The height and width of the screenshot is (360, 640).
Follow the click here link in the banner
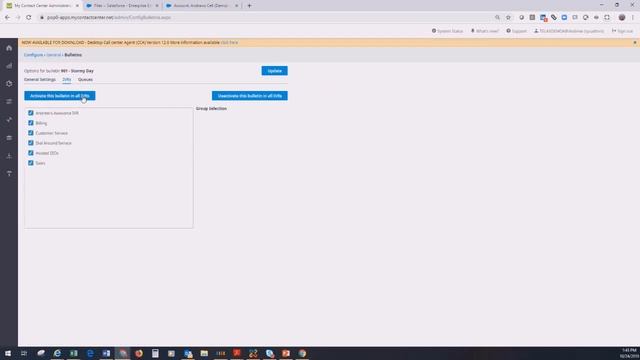pos(229,42)
